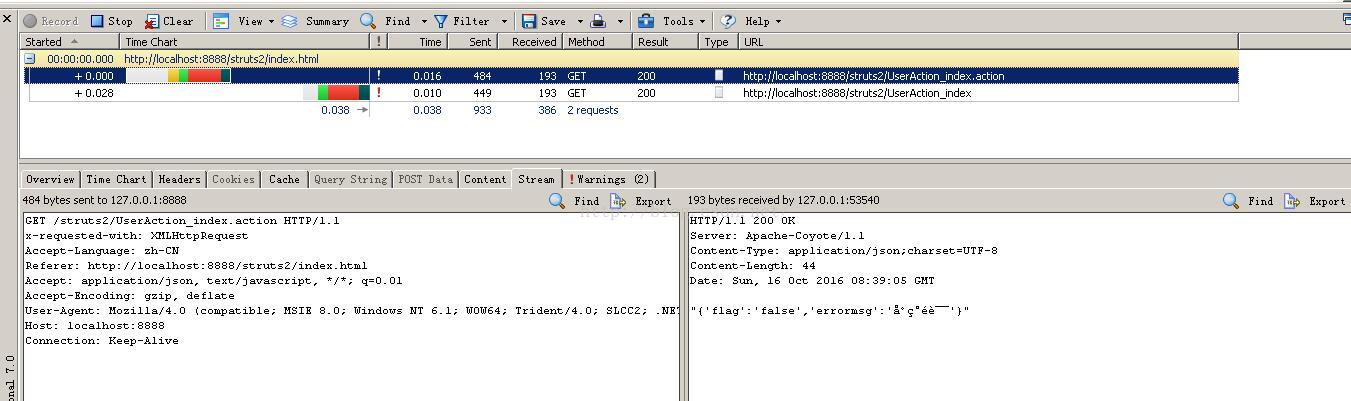The image size is (1351, 401).
Task: Expand the Tools dropdown arrow
Action: [701, 21]
